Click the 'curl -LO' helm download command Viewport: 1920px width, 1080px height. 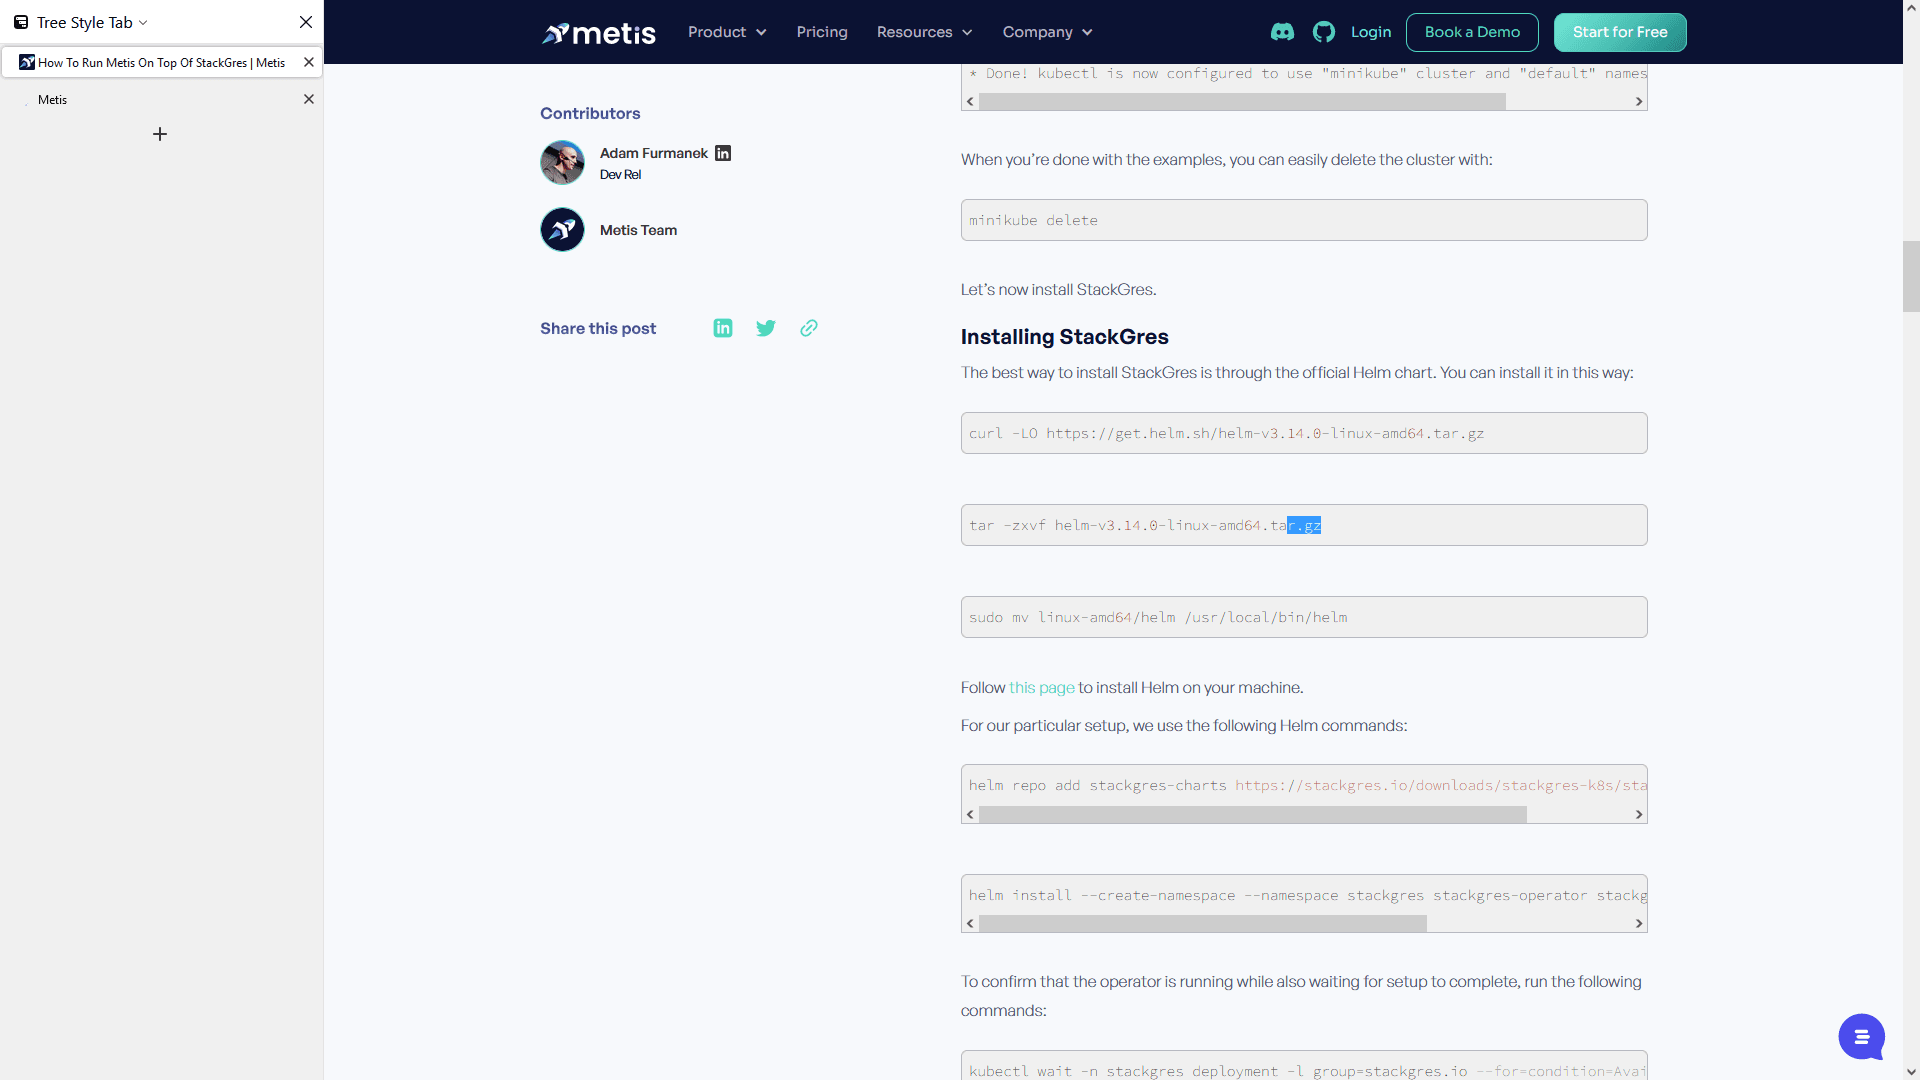(1304, 433)
